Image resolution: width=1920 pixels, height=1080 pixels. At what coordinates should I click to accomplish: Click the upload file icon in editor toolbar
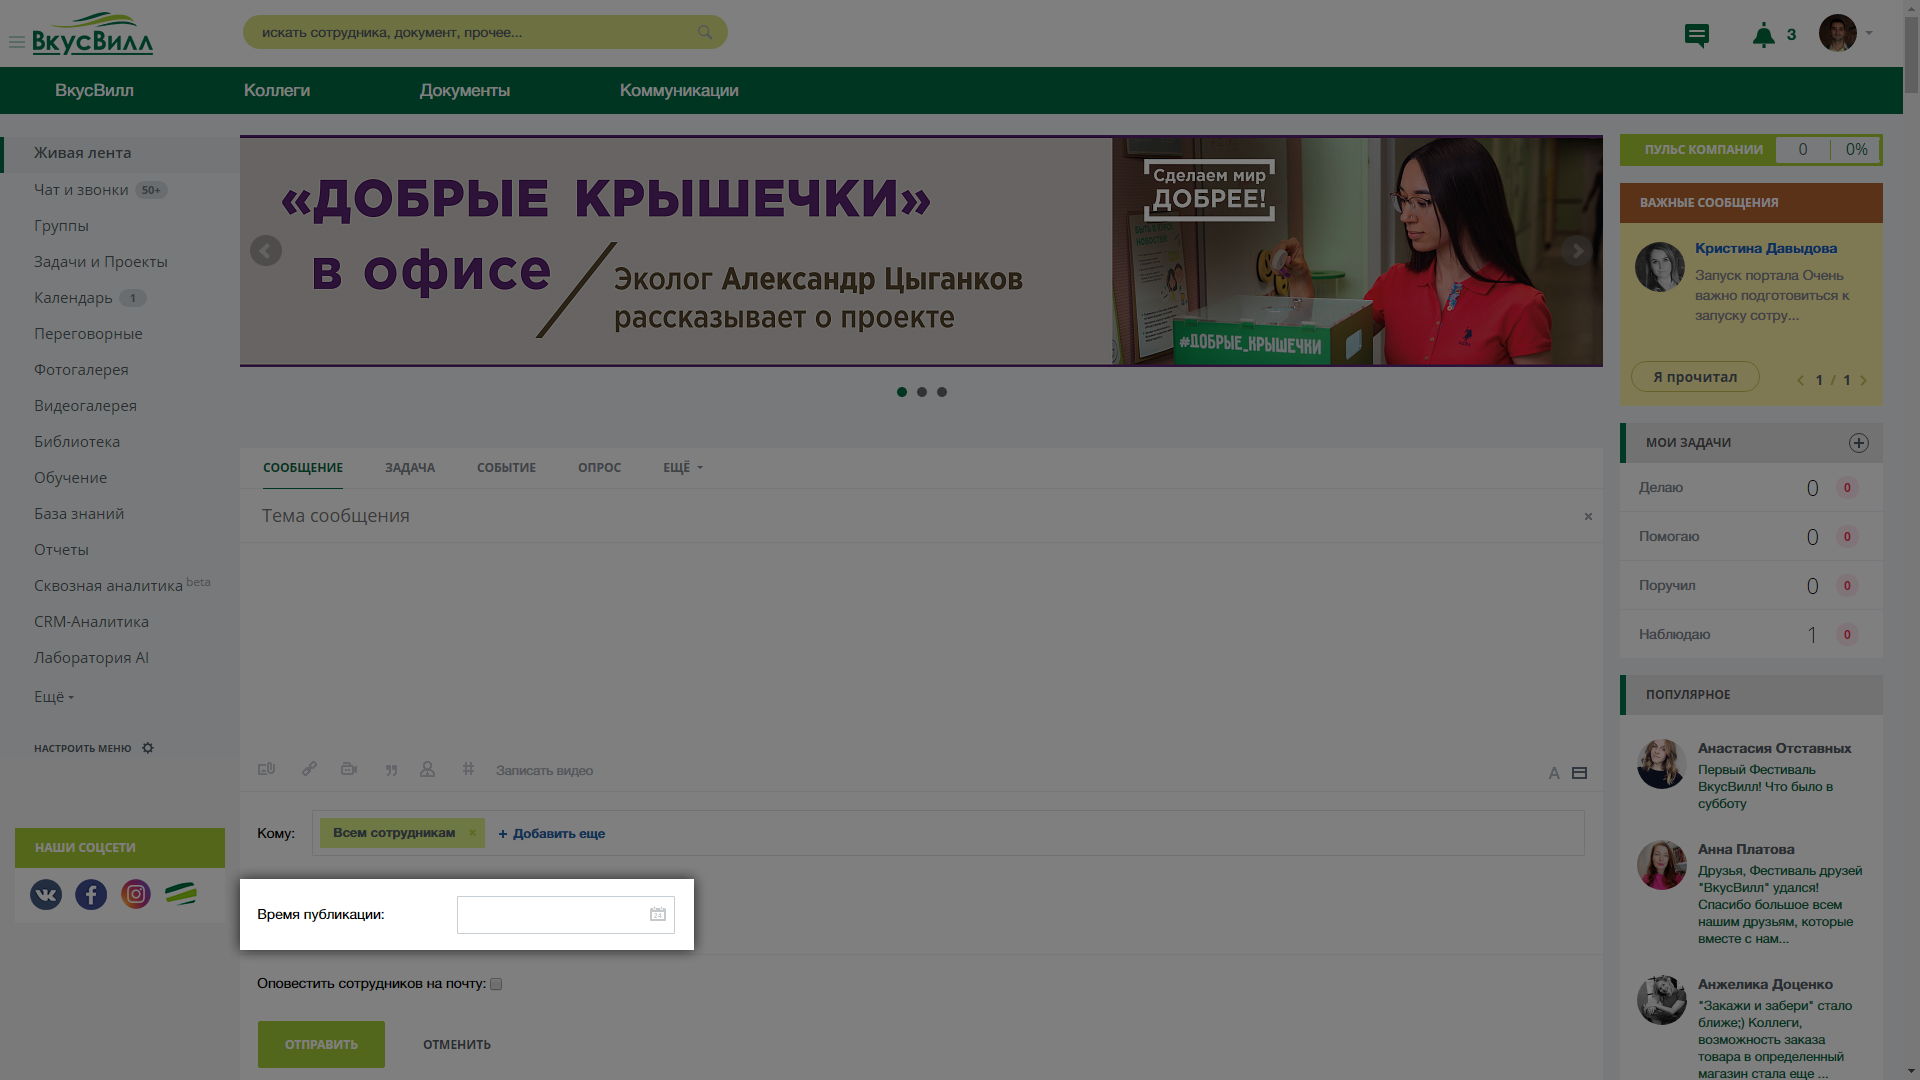point(266,769)
